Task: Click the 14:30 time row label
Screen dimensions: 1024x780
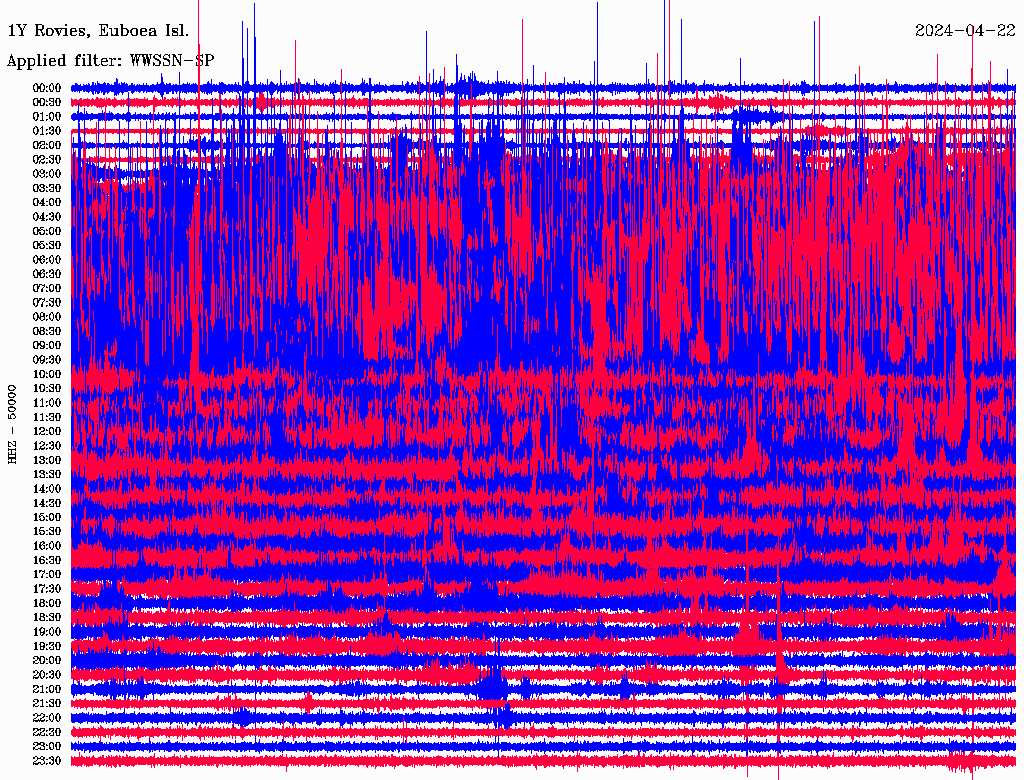Action: 47,503
